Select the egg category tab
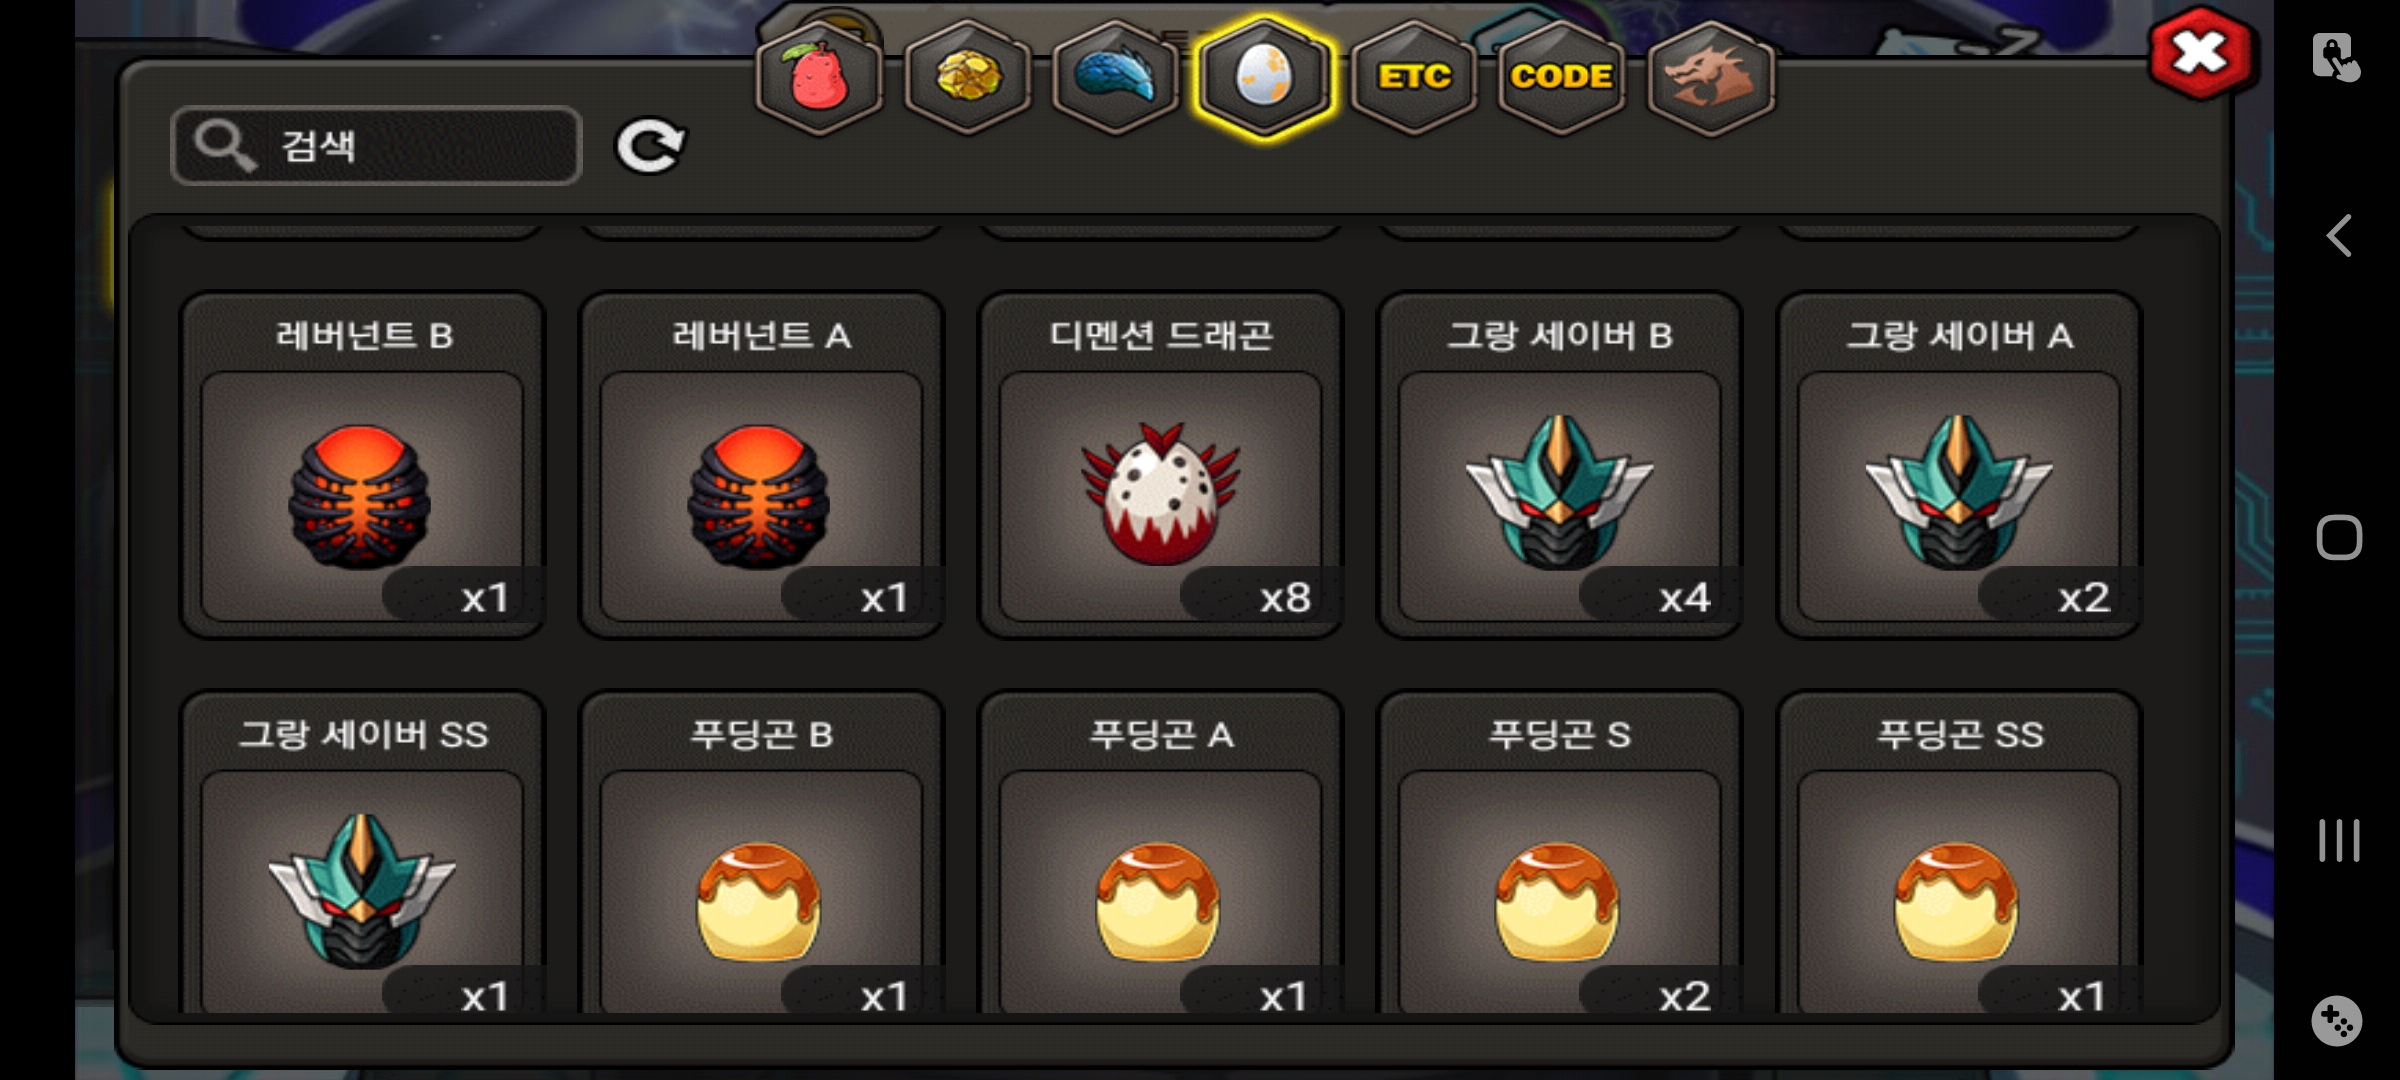 pyautogui.click(x=1264, y=77)
